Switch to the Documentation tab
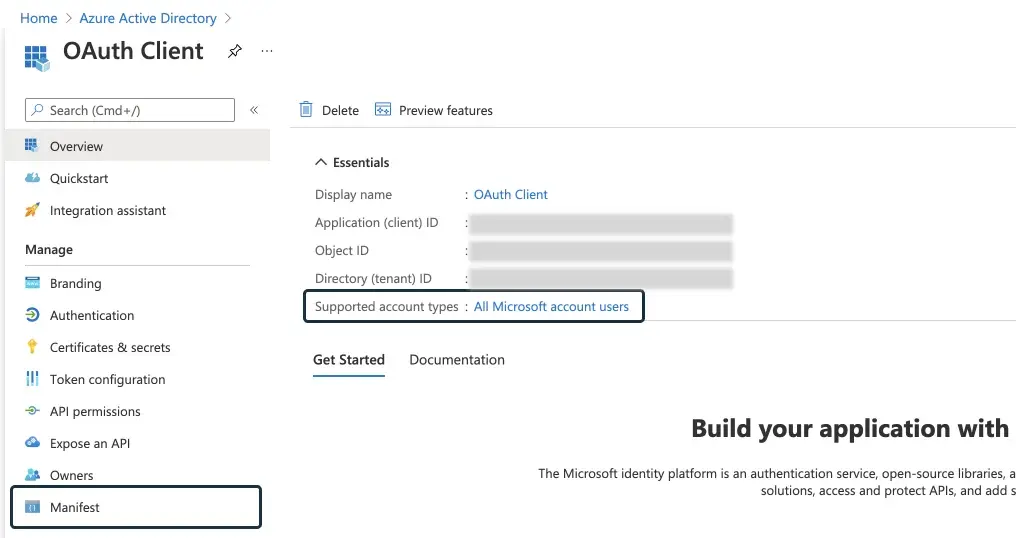The width and height of the screenshot is (1016, 538). point(457,360)
